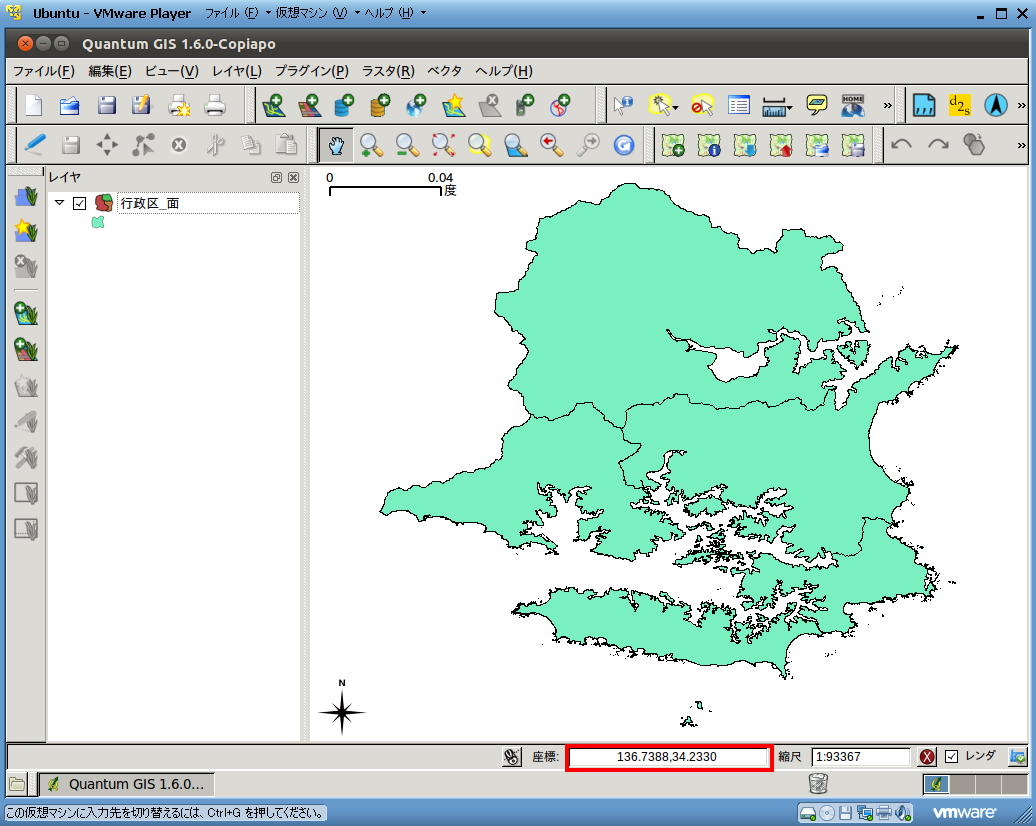Click the 行政区_面 layer color symbol

coord(98,222)
